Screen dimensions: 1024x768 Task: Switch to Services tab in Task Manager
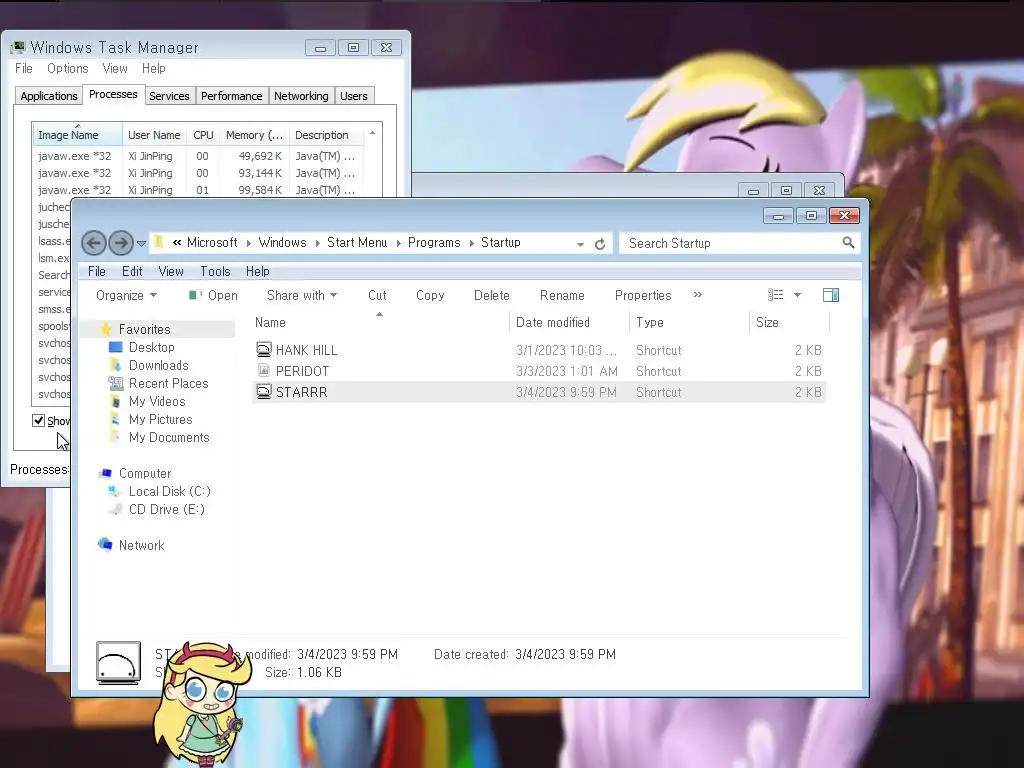point(169,96)
